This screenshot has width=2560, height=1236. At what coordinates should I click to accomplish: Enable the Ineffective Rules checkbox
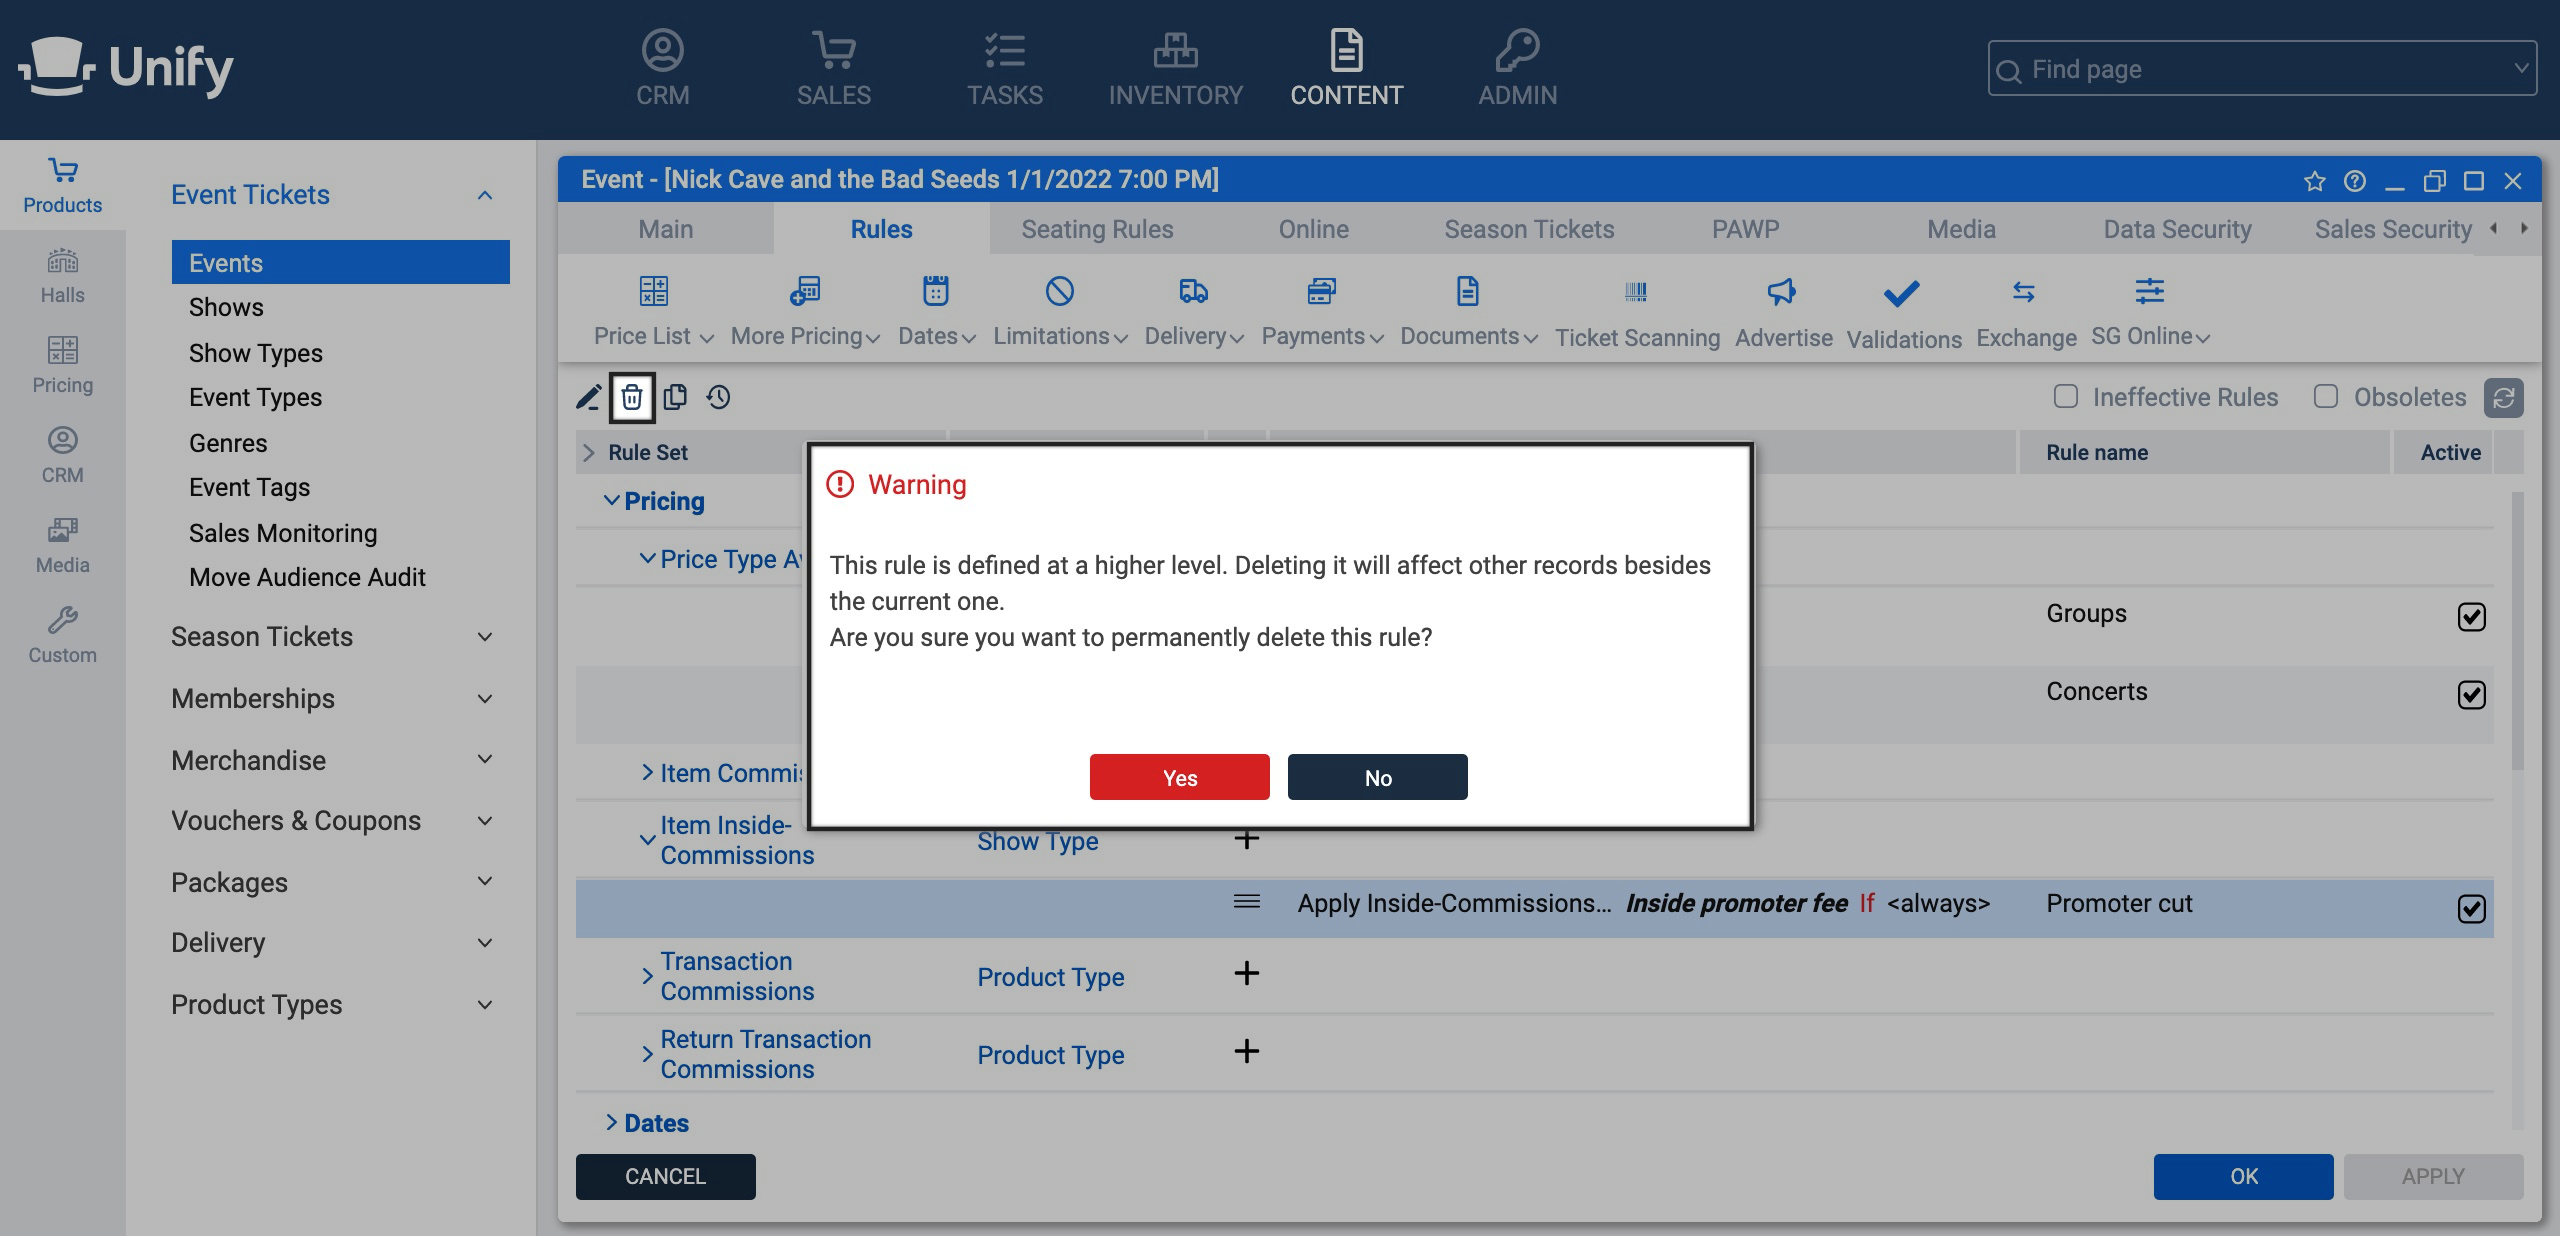click(2064, 397)
